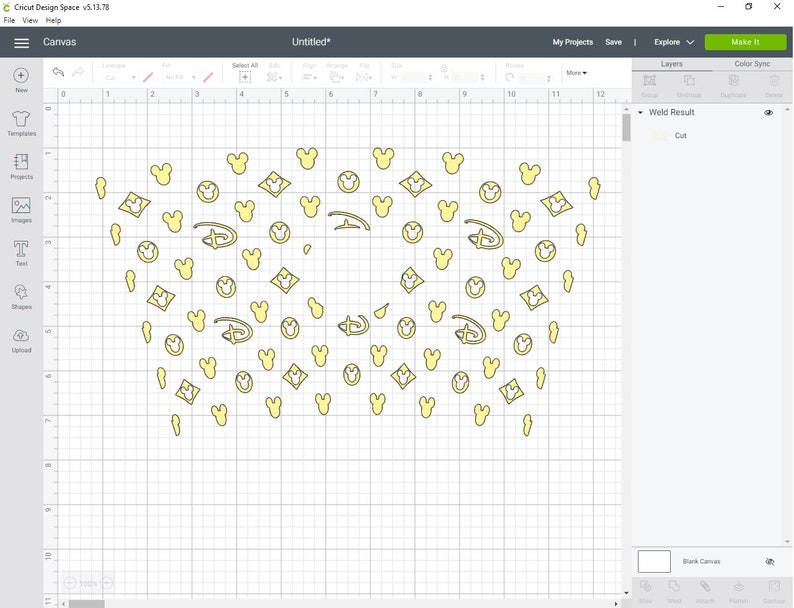This screenshot has height=608, width=794.
Task: Open the Linetype Cut dropdown
Action: (120, 77)
